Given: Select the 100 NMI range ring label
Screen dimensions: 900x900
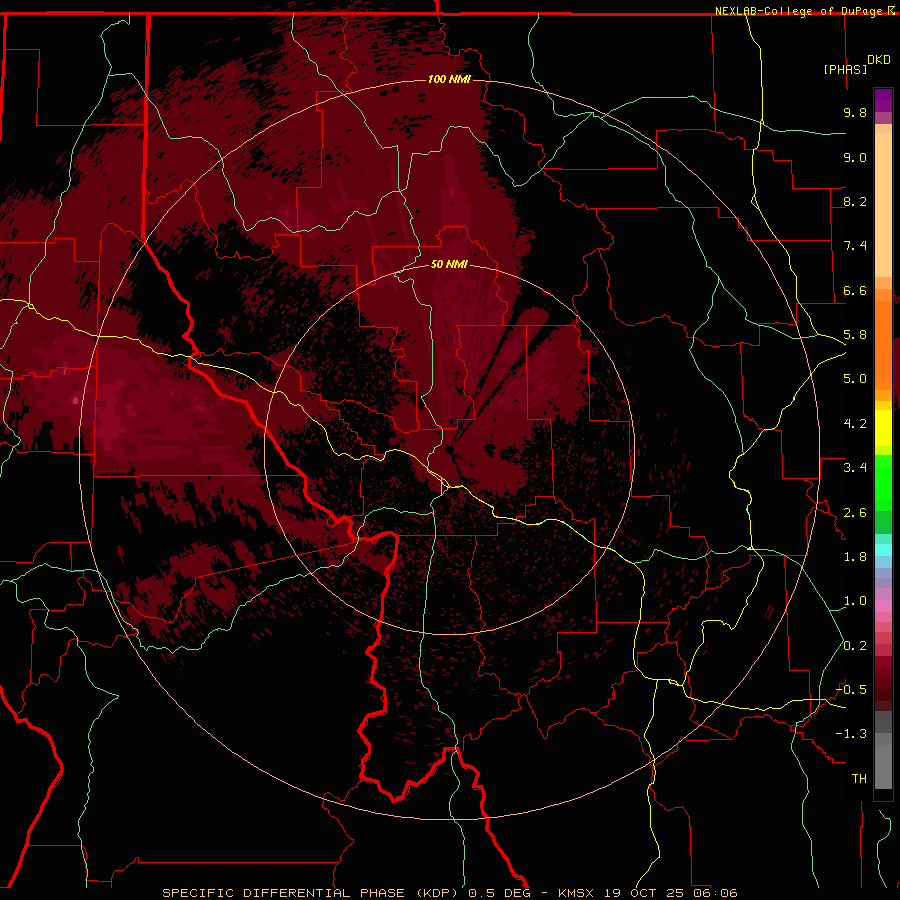Looking at the screenshot, I should tap(449, 79).
